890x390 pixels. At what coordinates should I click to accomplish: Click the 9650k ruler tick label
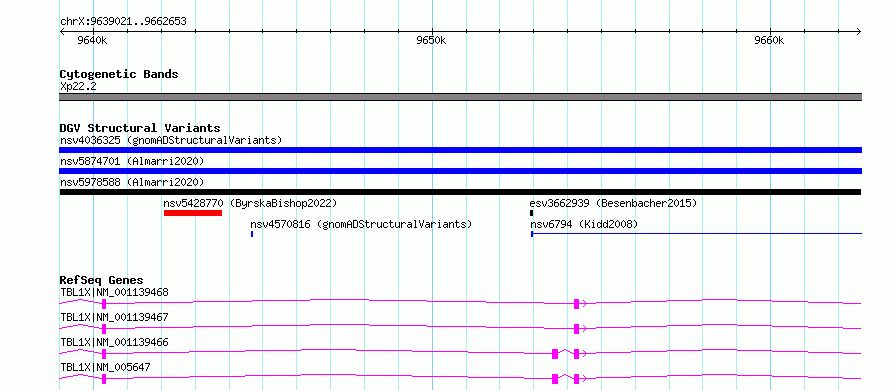tap(431, 40)
